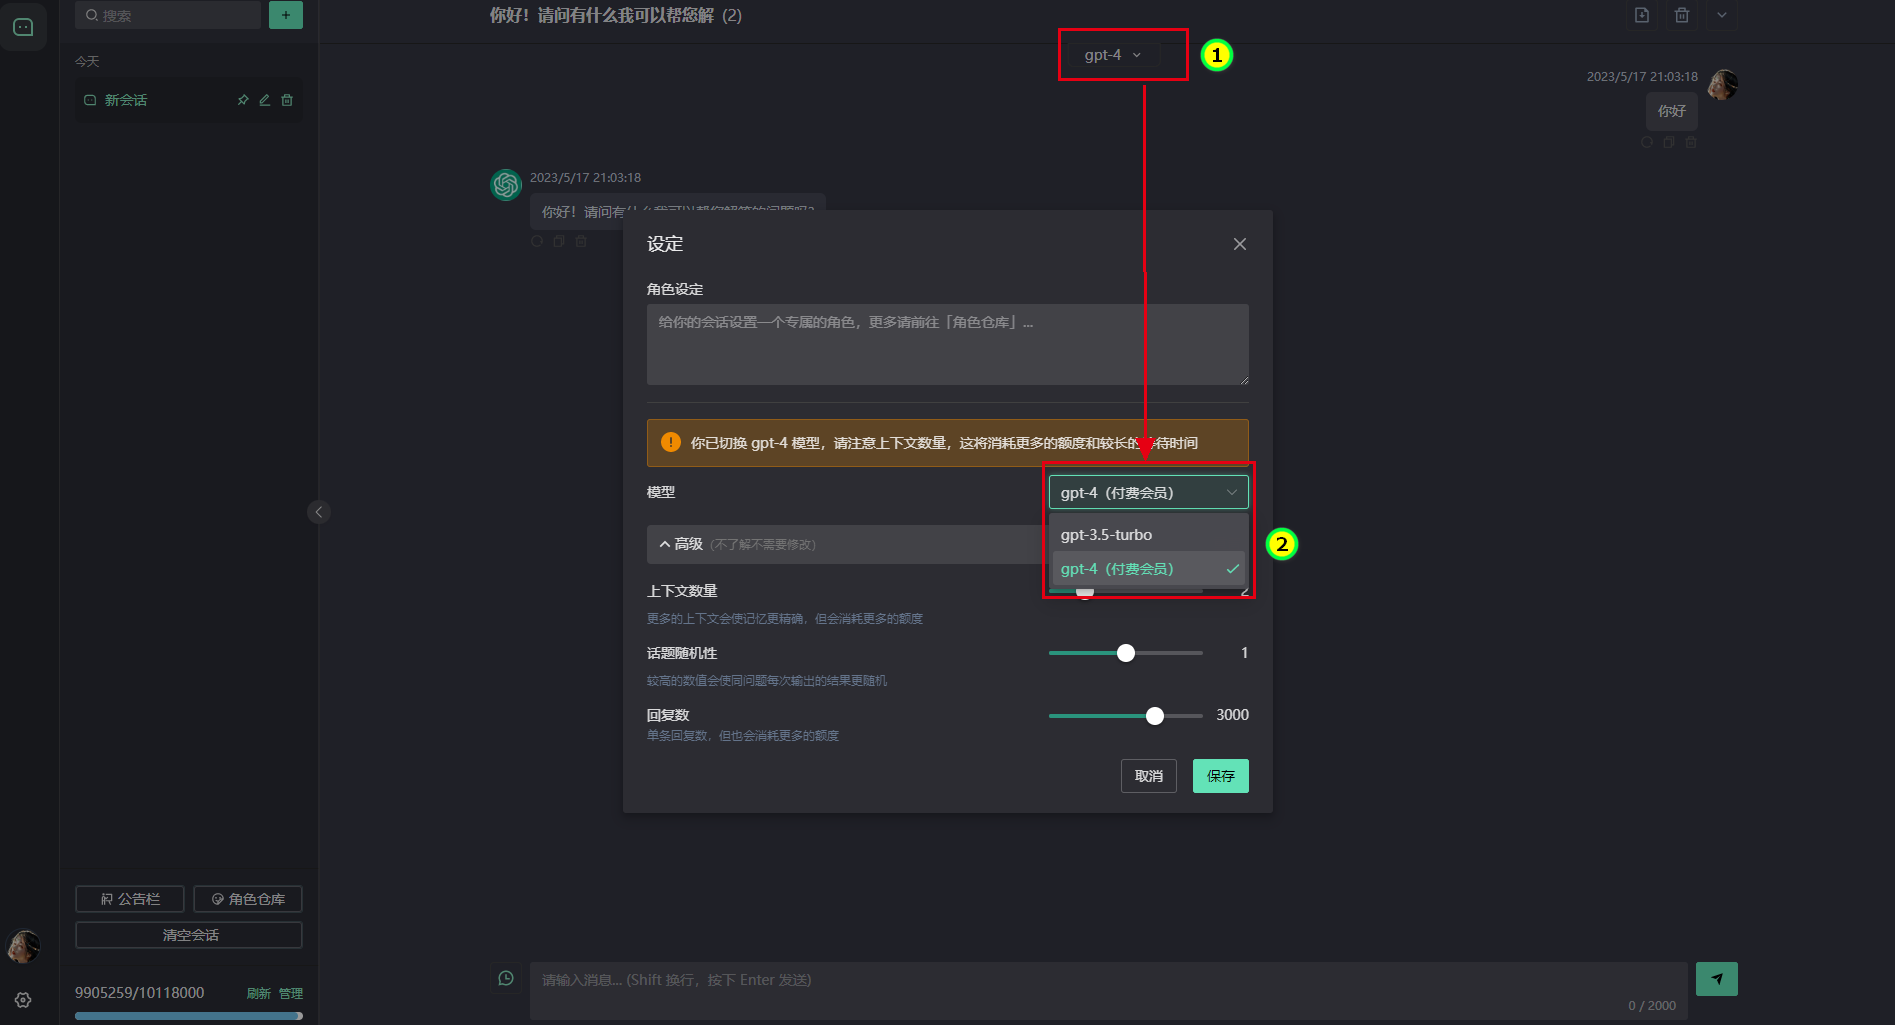The image size is (1895, 1025).
Task: Click the 管理 manage link
Action: coord(291,993)
